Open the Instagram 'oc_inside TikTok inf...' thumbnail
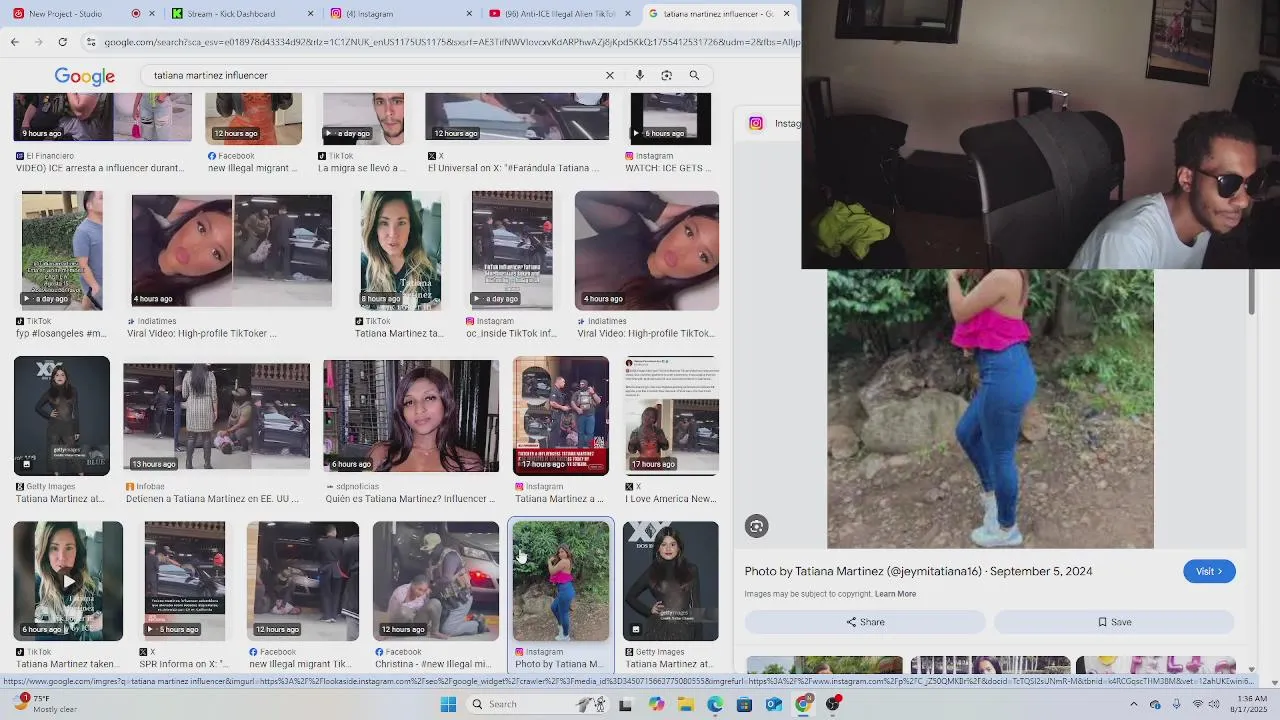Image resolution: width=1280 pixels, height=720 pixels. [x=512, y=250]
